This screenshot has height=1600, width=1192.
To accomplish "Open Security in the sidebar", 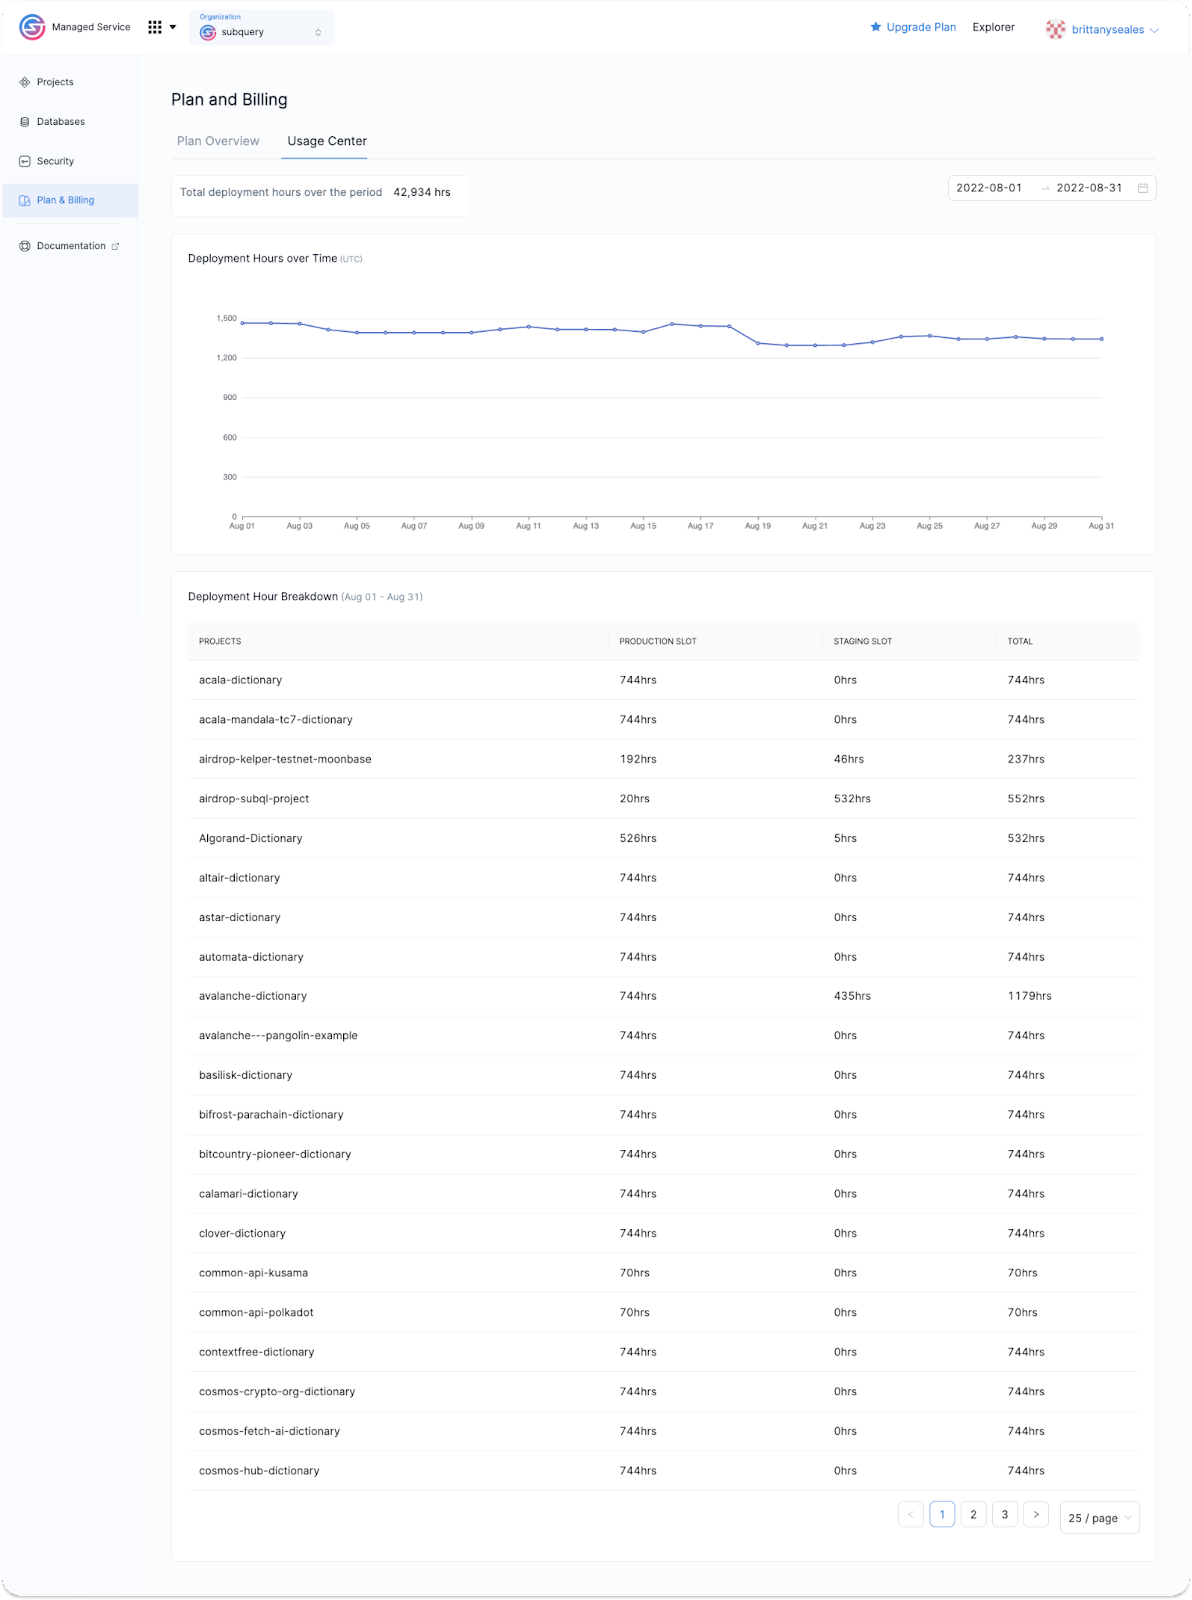I will [x=70, y=161].
